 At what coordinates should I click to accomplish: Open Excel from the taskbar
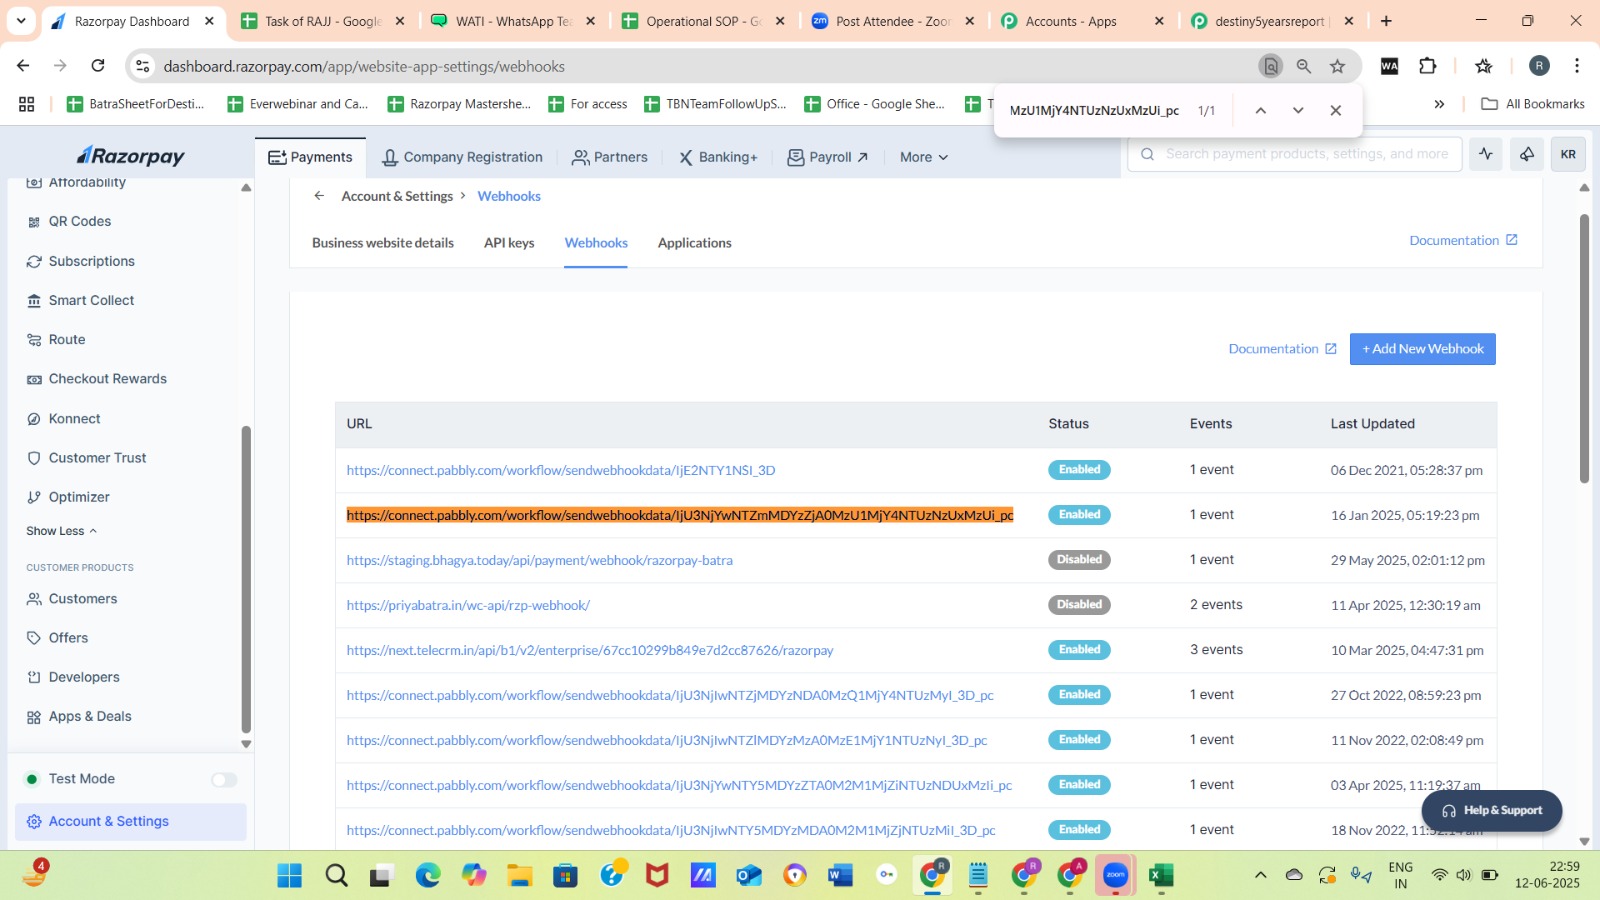coord(1160,876)
